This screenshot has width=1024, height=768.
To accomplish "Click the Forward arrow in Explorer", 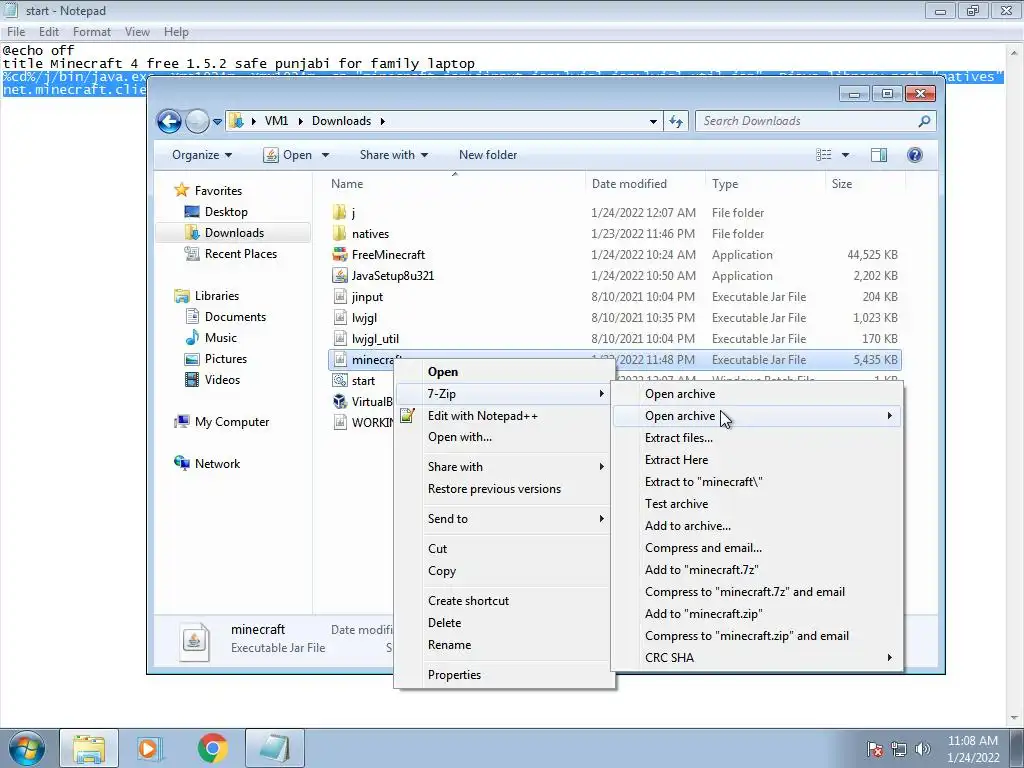I will [197, 121].
